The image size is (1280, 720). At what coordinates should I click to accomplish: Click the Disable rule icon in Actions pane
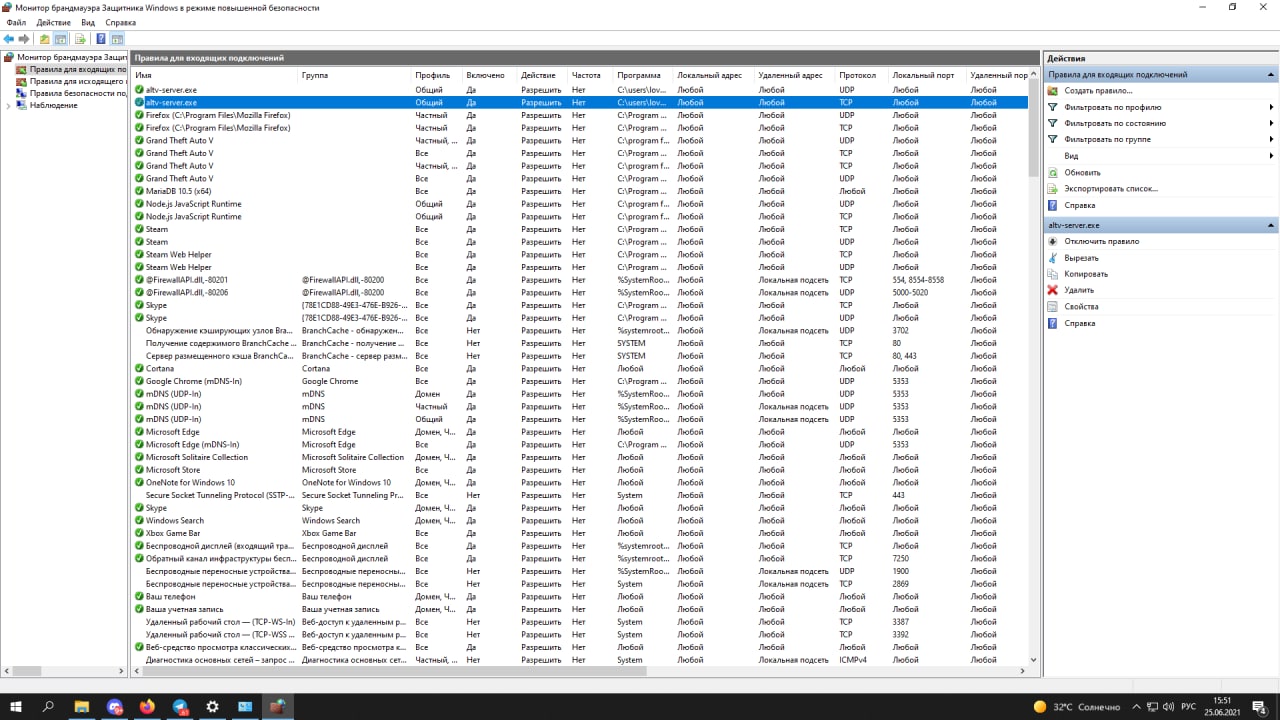[x=1053, y=242]
